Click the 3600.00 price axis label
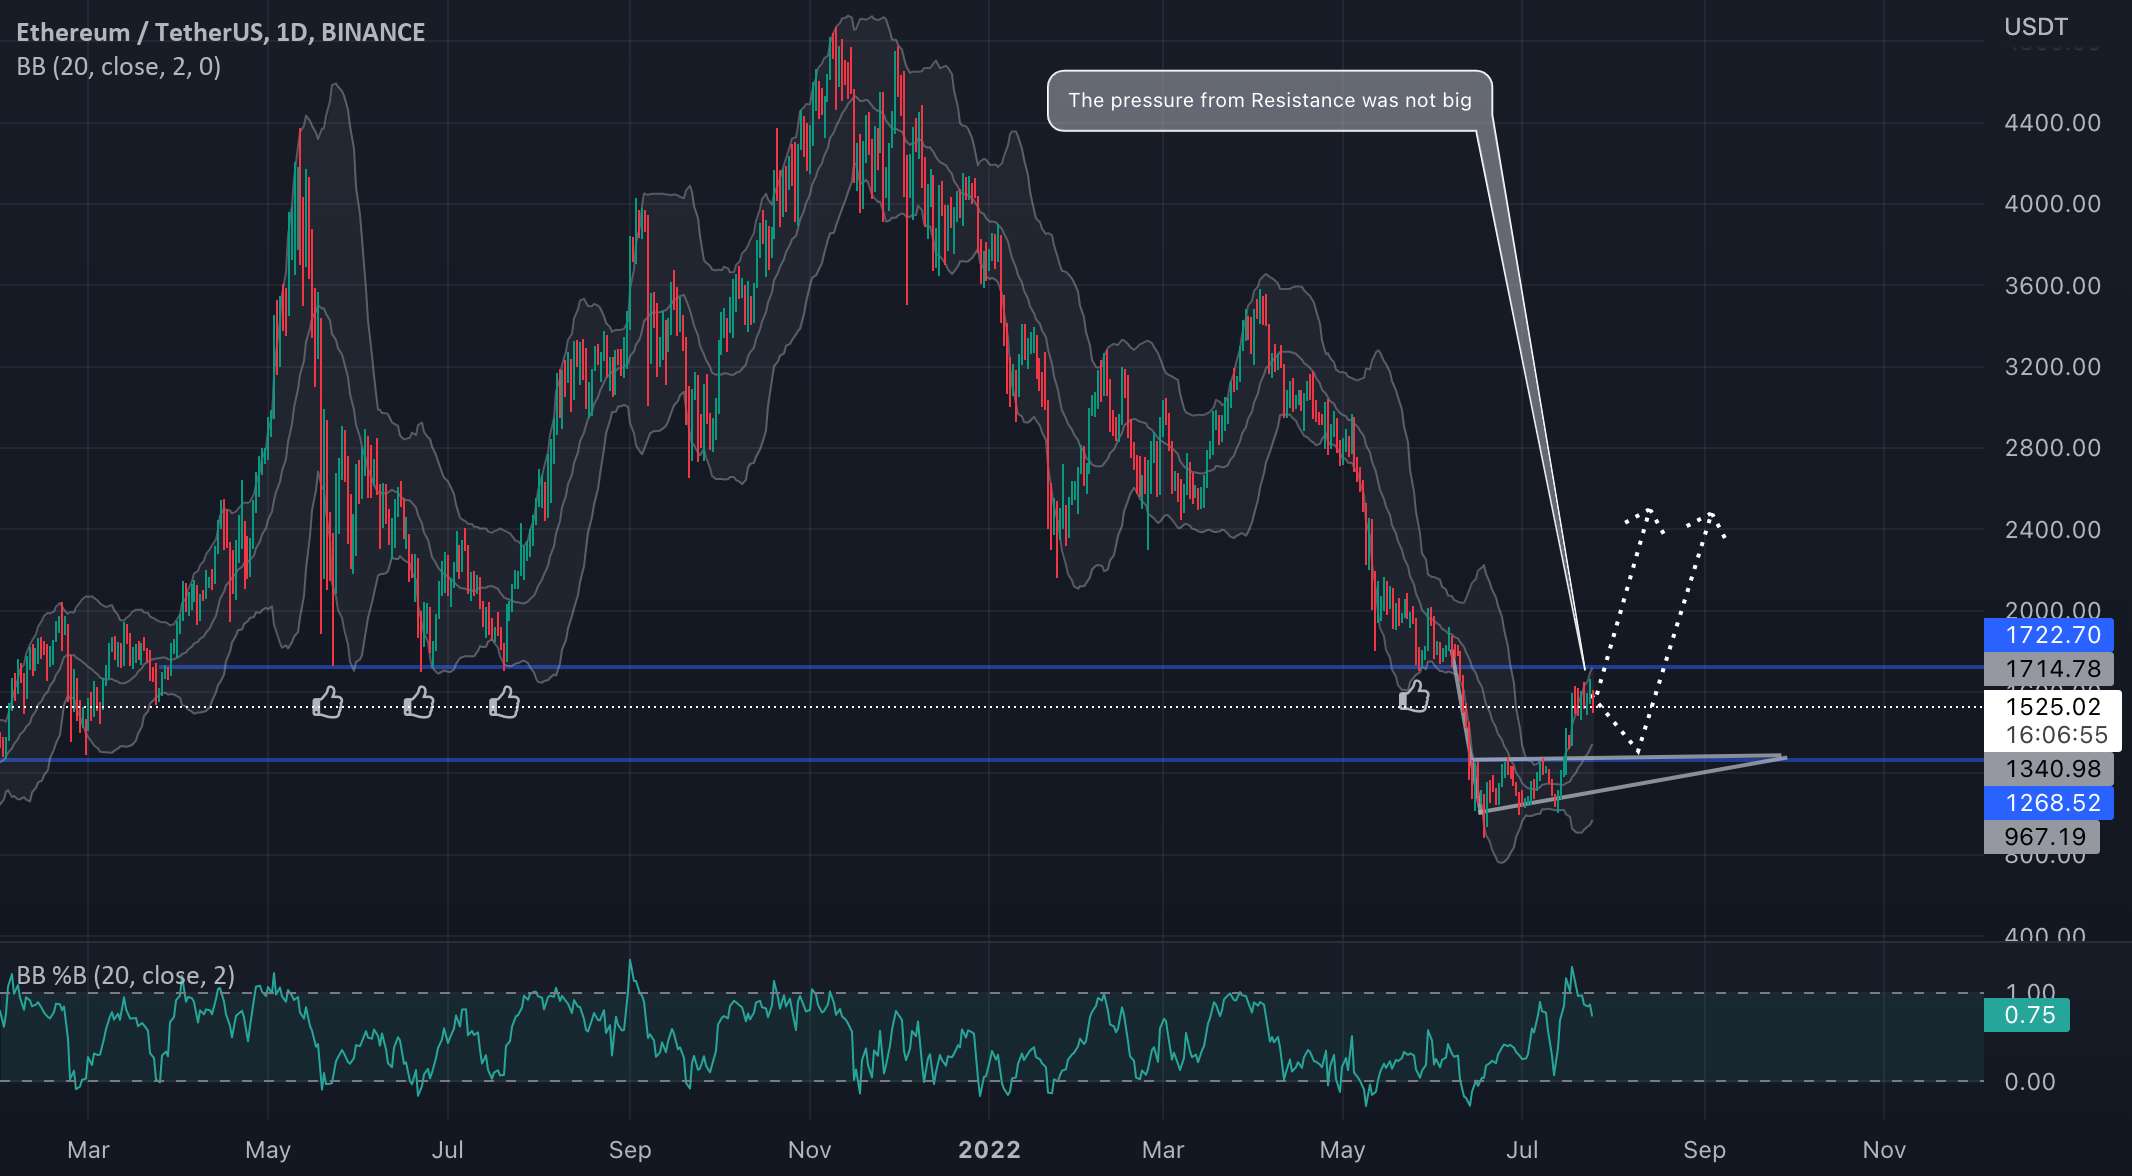This screenshot has width=2132, height=1176. [x=2052, y=286]
